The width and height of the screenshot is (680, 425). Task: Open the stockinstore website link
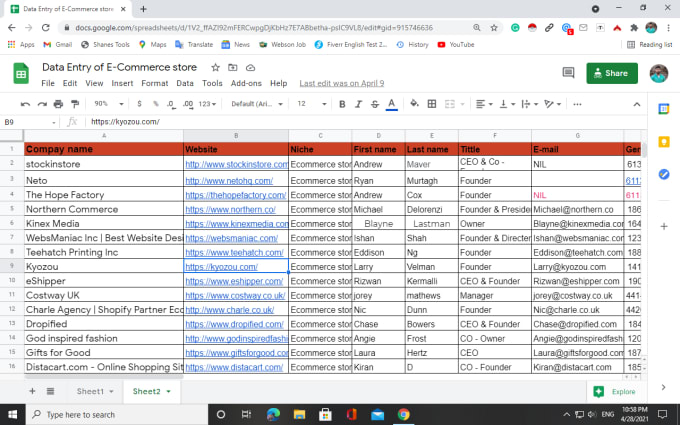236,164
